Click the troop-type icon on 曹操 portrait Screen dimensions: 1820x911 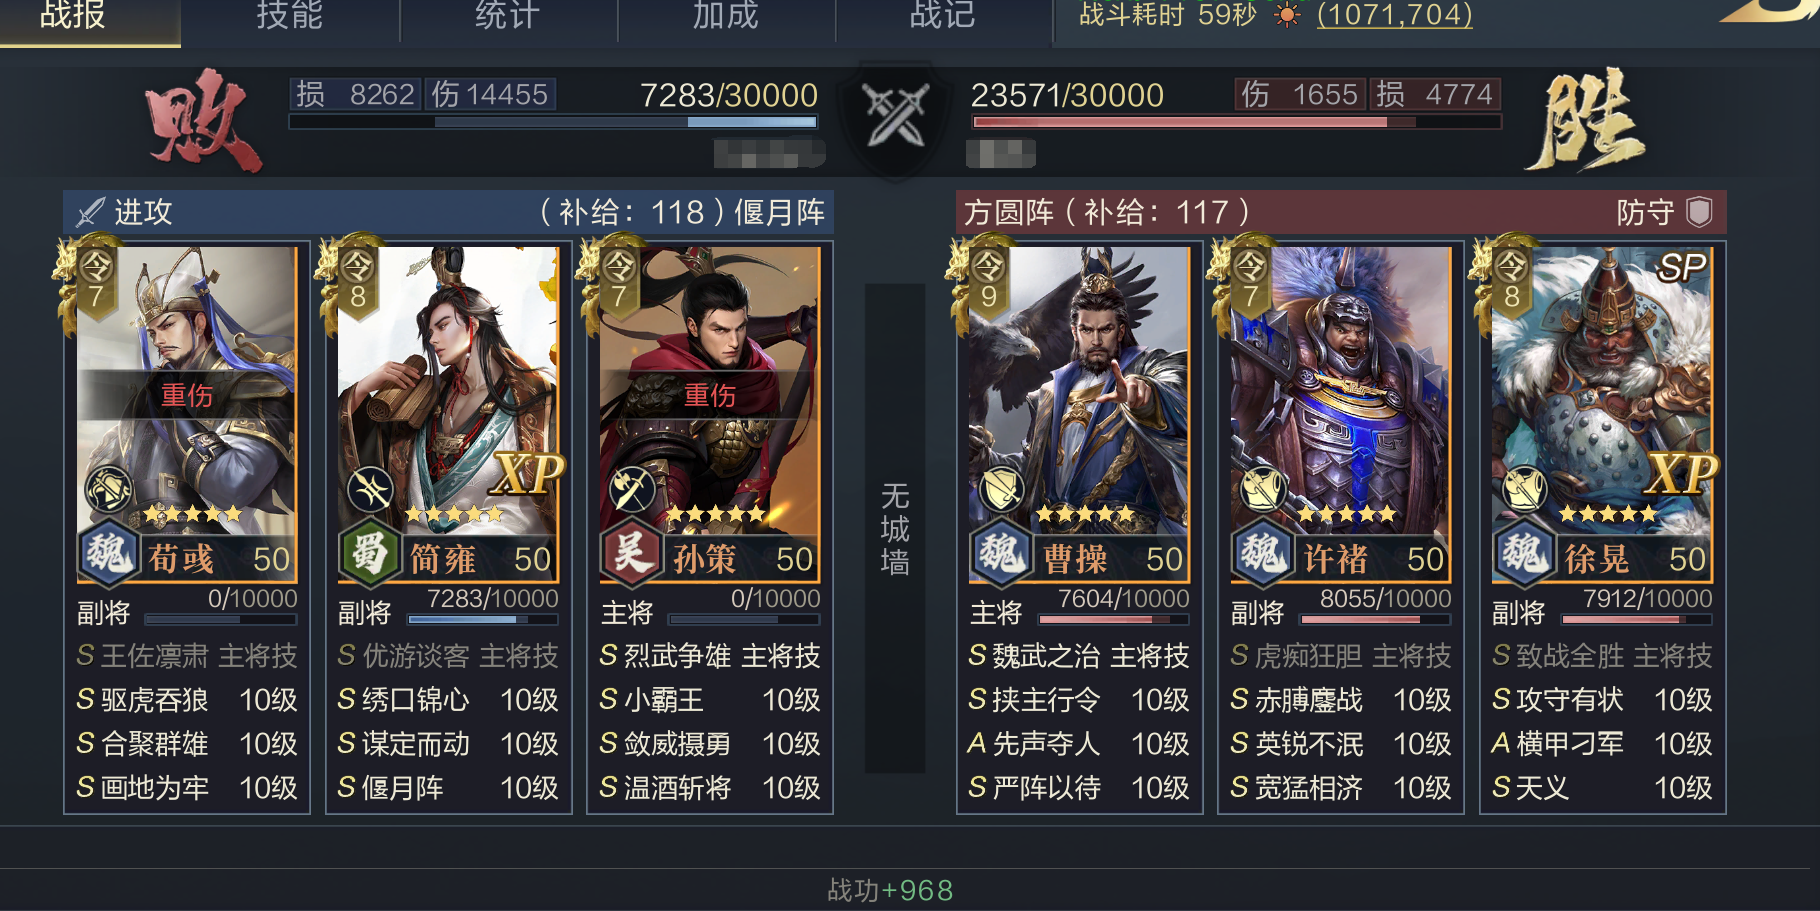[1000, 489]
